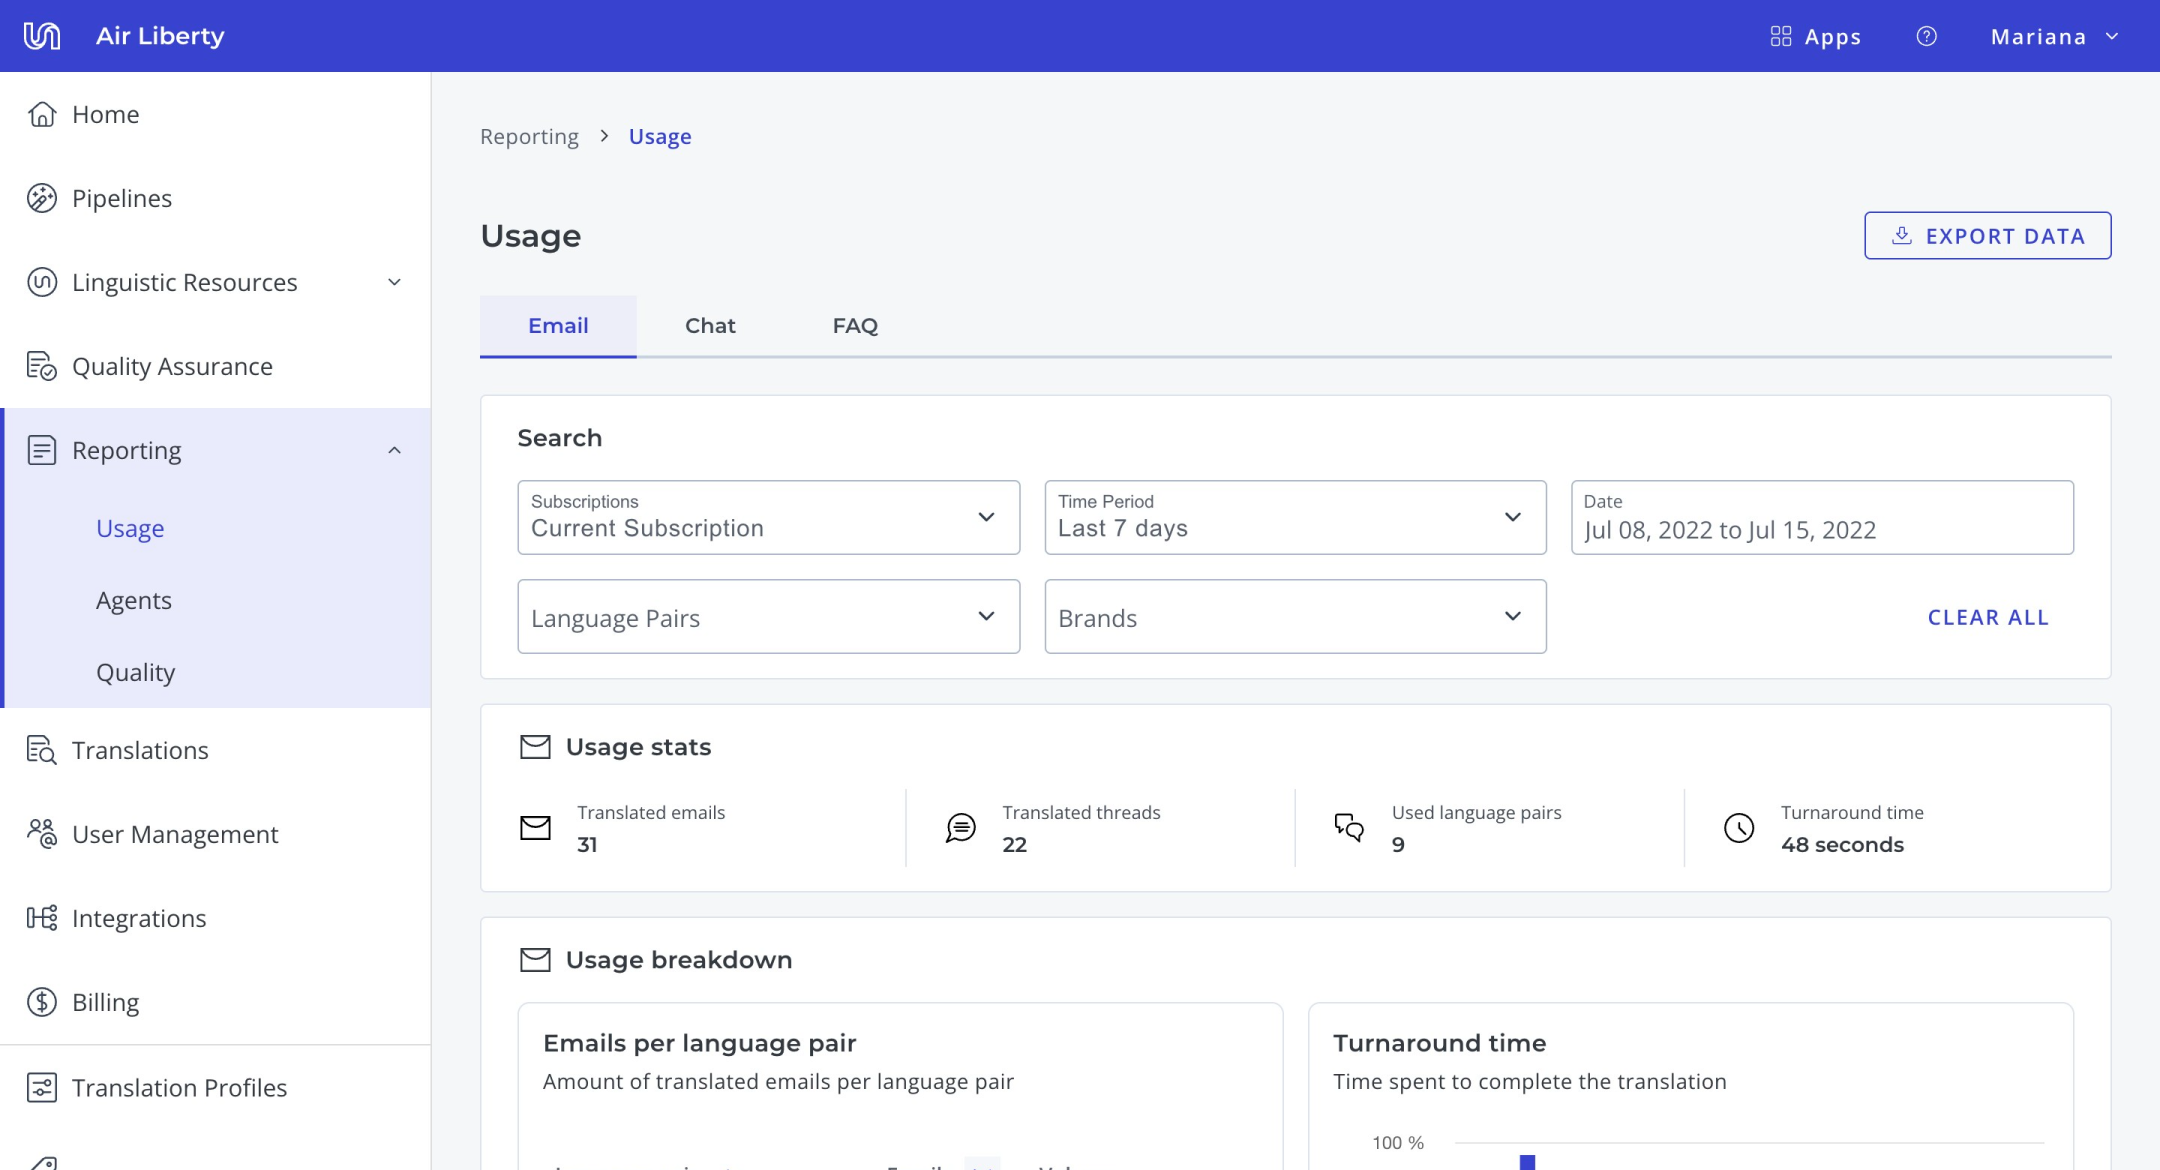Viewport: 2160px width, 1170px height.
Task: Click the Date range field
Action: (1822, 517)
